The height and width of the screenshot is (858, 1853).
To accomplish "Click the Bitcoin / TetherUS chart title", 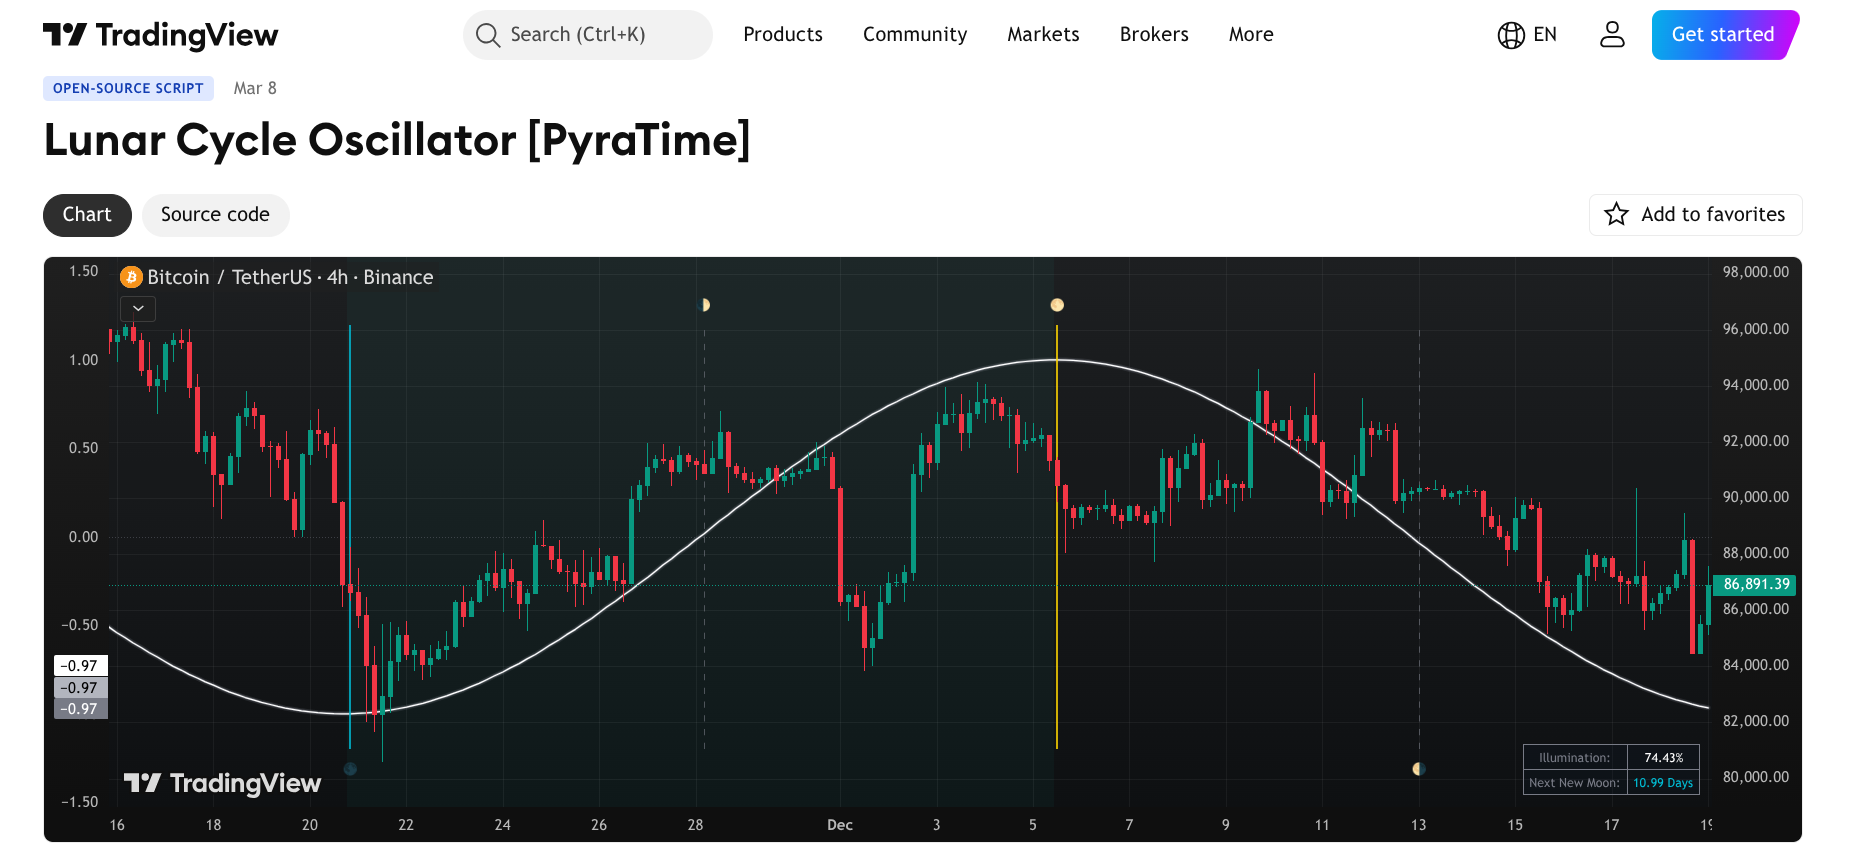I will [290, 277].
